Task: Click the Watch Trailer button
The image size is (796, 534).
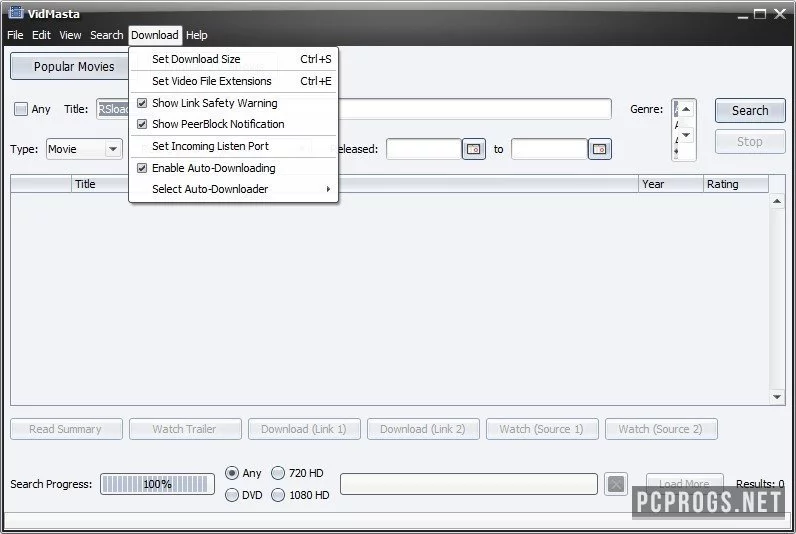Action: pos(185,429)
